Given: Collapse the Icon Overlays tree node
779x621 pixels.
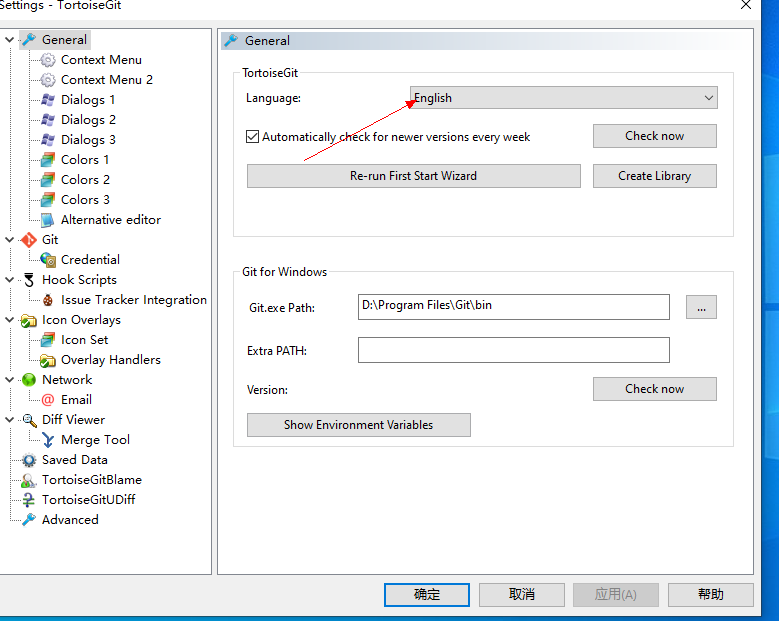Looking at the screenshot, I should point(9,319).
